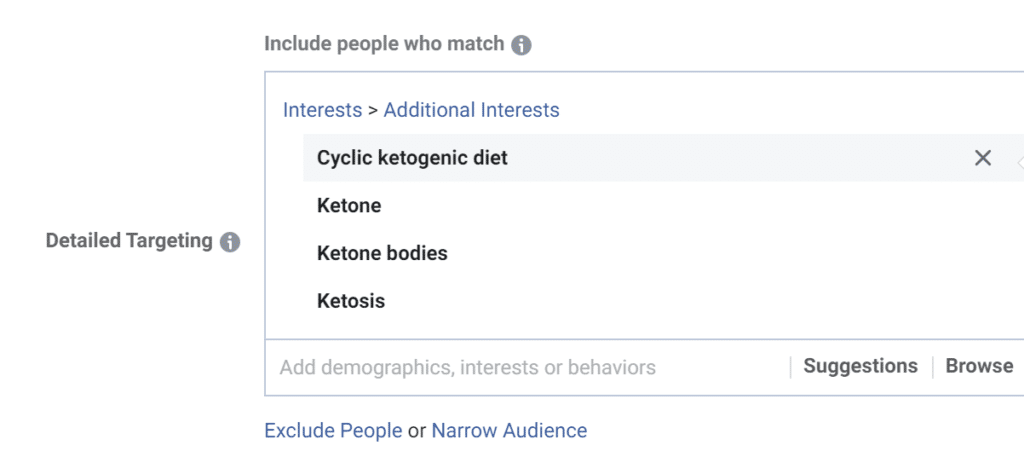Click the partial arrow icon right of the X
This screenshot has width=1024, height=457.
1019,160
